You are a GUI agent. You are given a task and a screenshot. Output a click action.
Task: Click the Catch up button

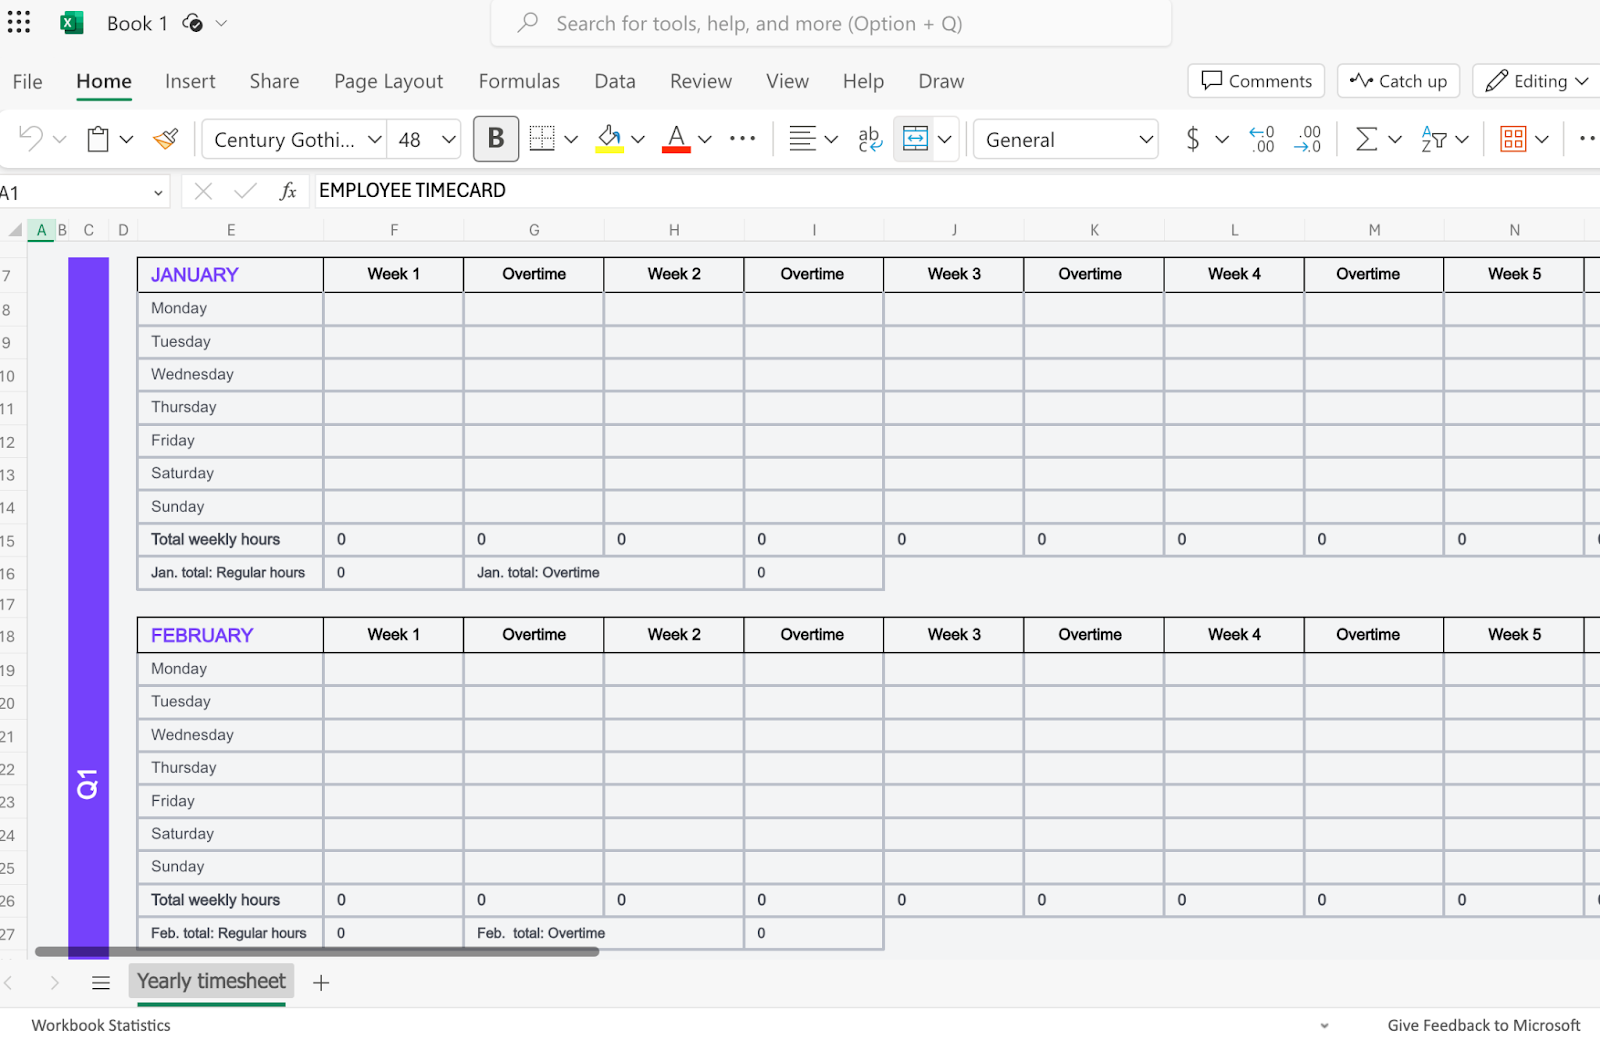1398,81
